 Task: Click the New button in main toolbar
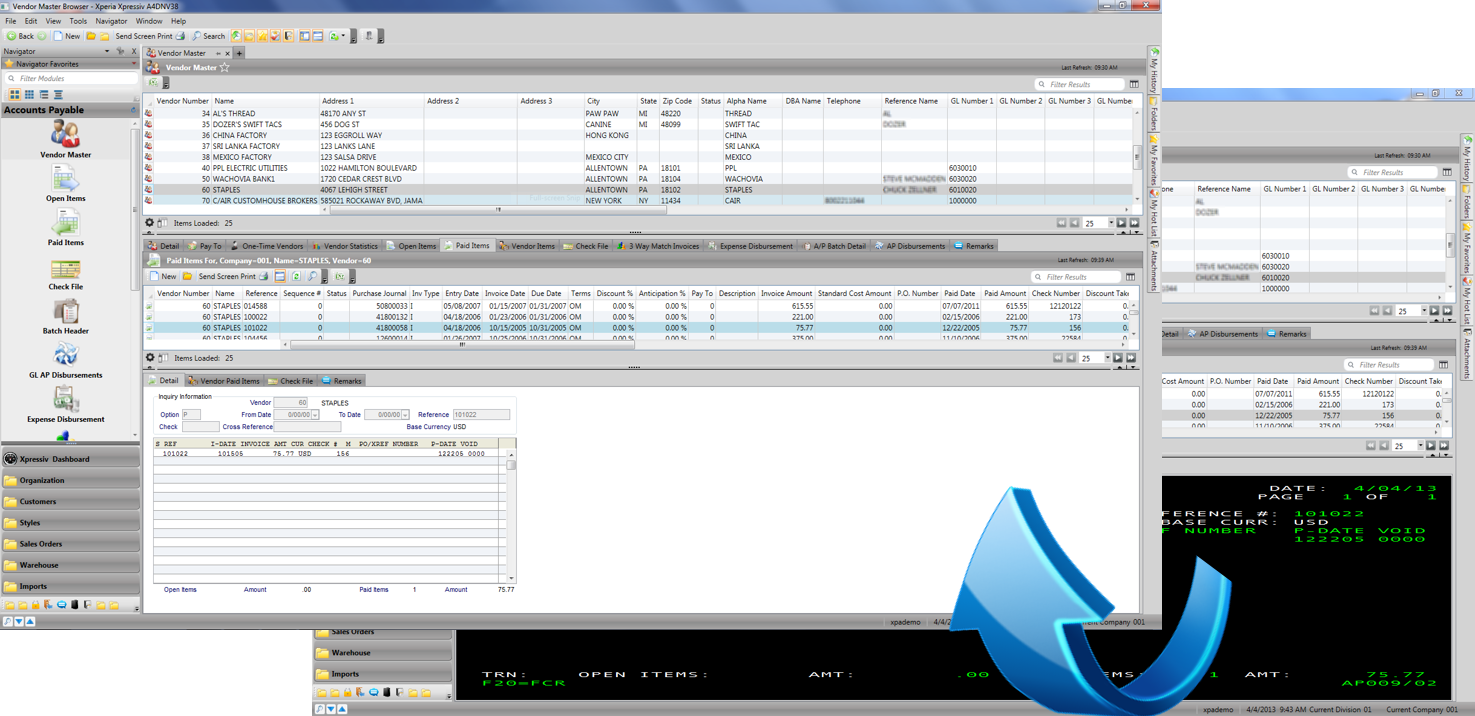click(x=66, y=36)
